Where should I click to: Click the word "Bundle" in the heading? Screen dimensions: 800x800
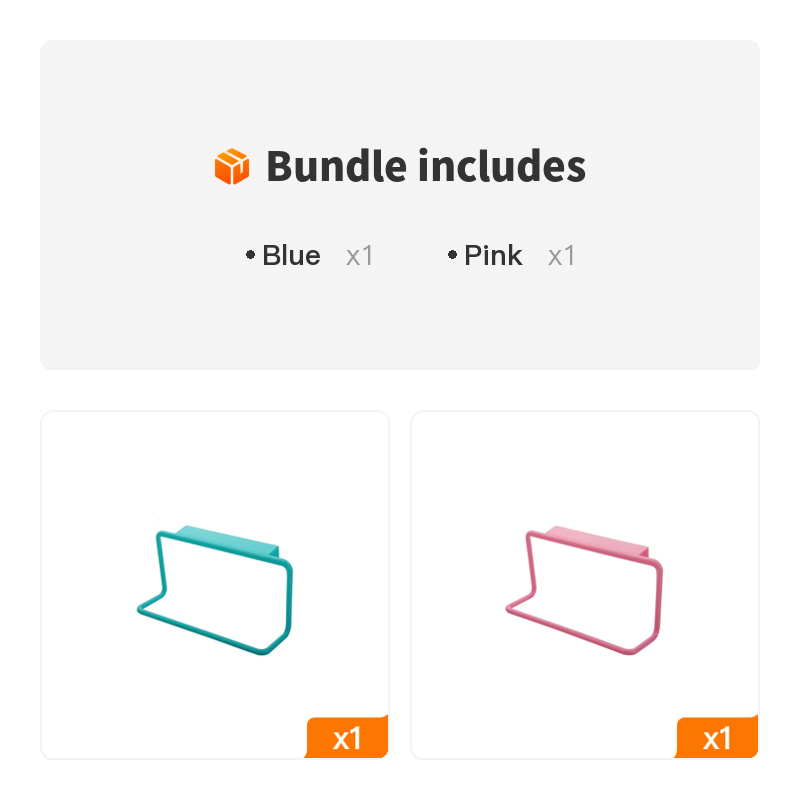click(x=335, y=166)
